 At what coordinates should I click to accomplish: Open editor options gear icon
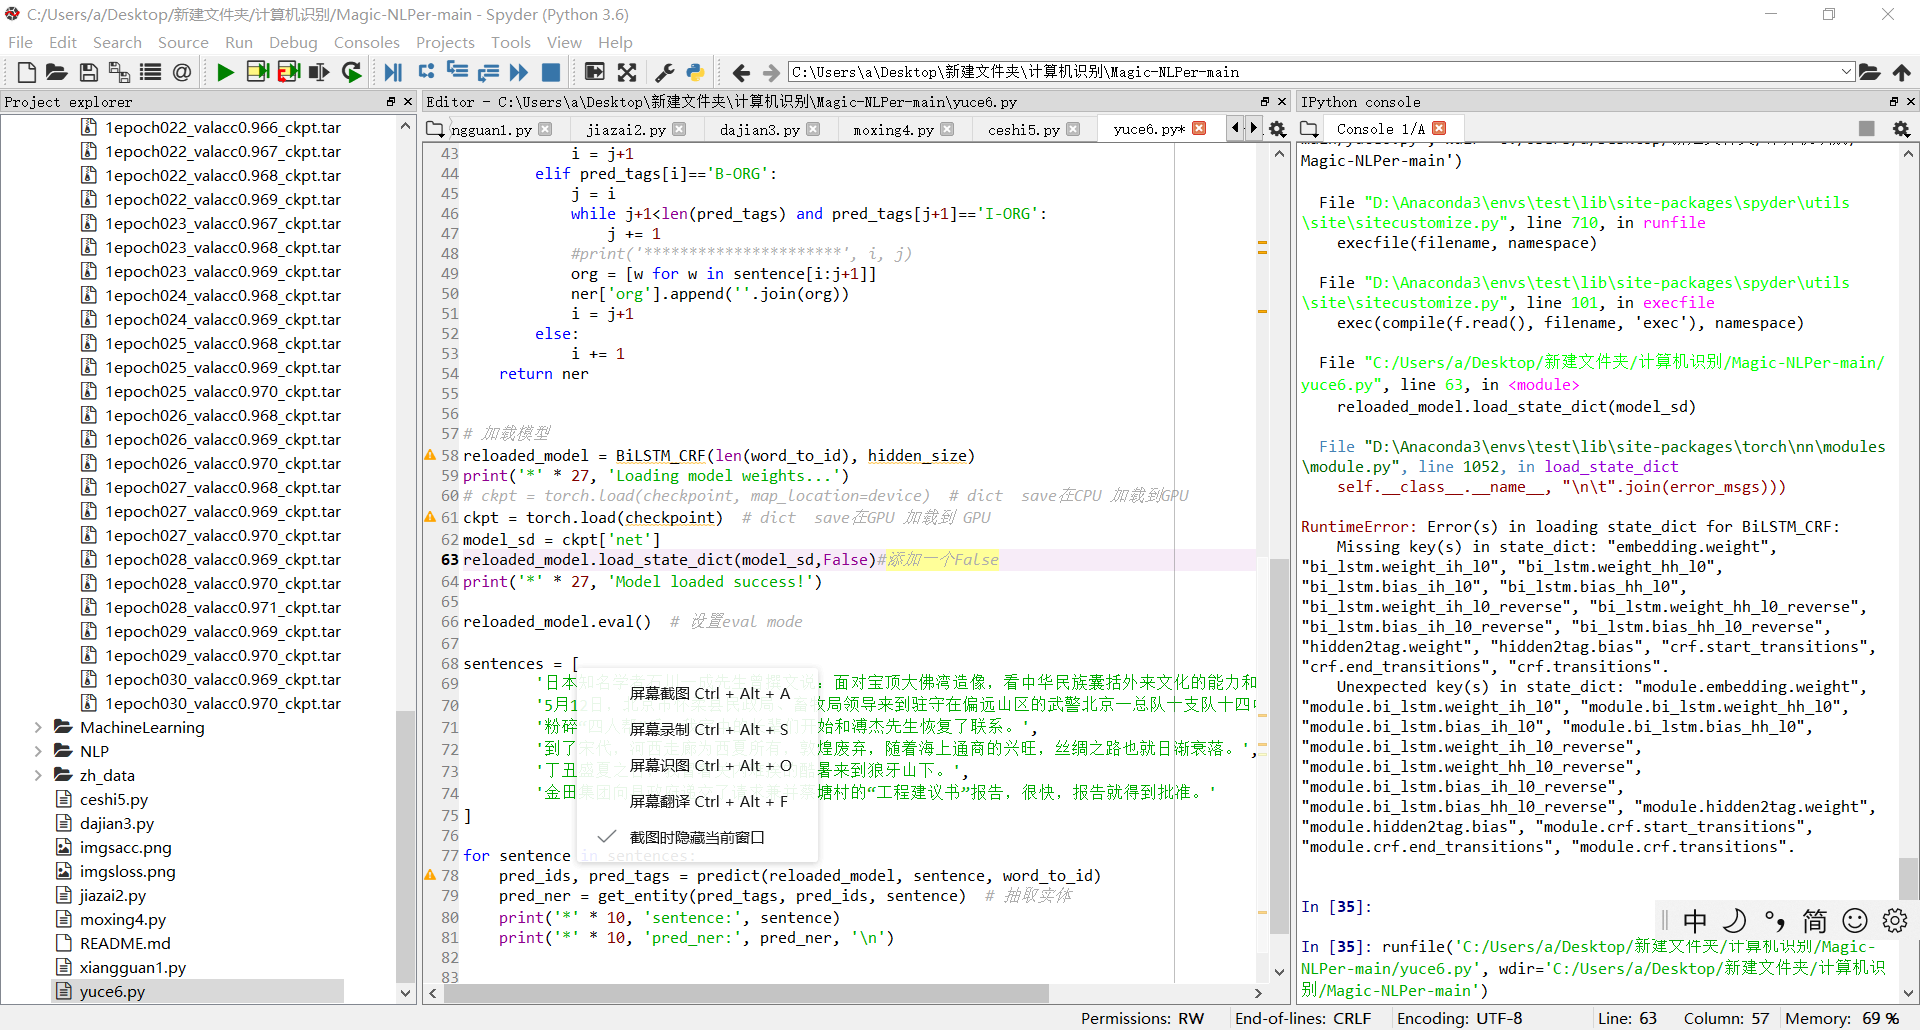coord(1277,129)
